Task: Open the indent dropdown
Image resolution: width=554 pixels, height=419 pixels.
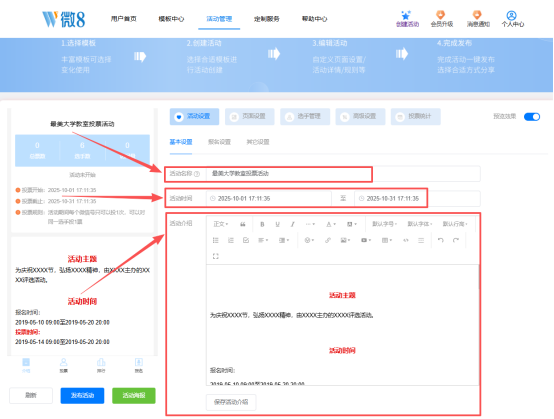Action: click(x=284, y=240)
